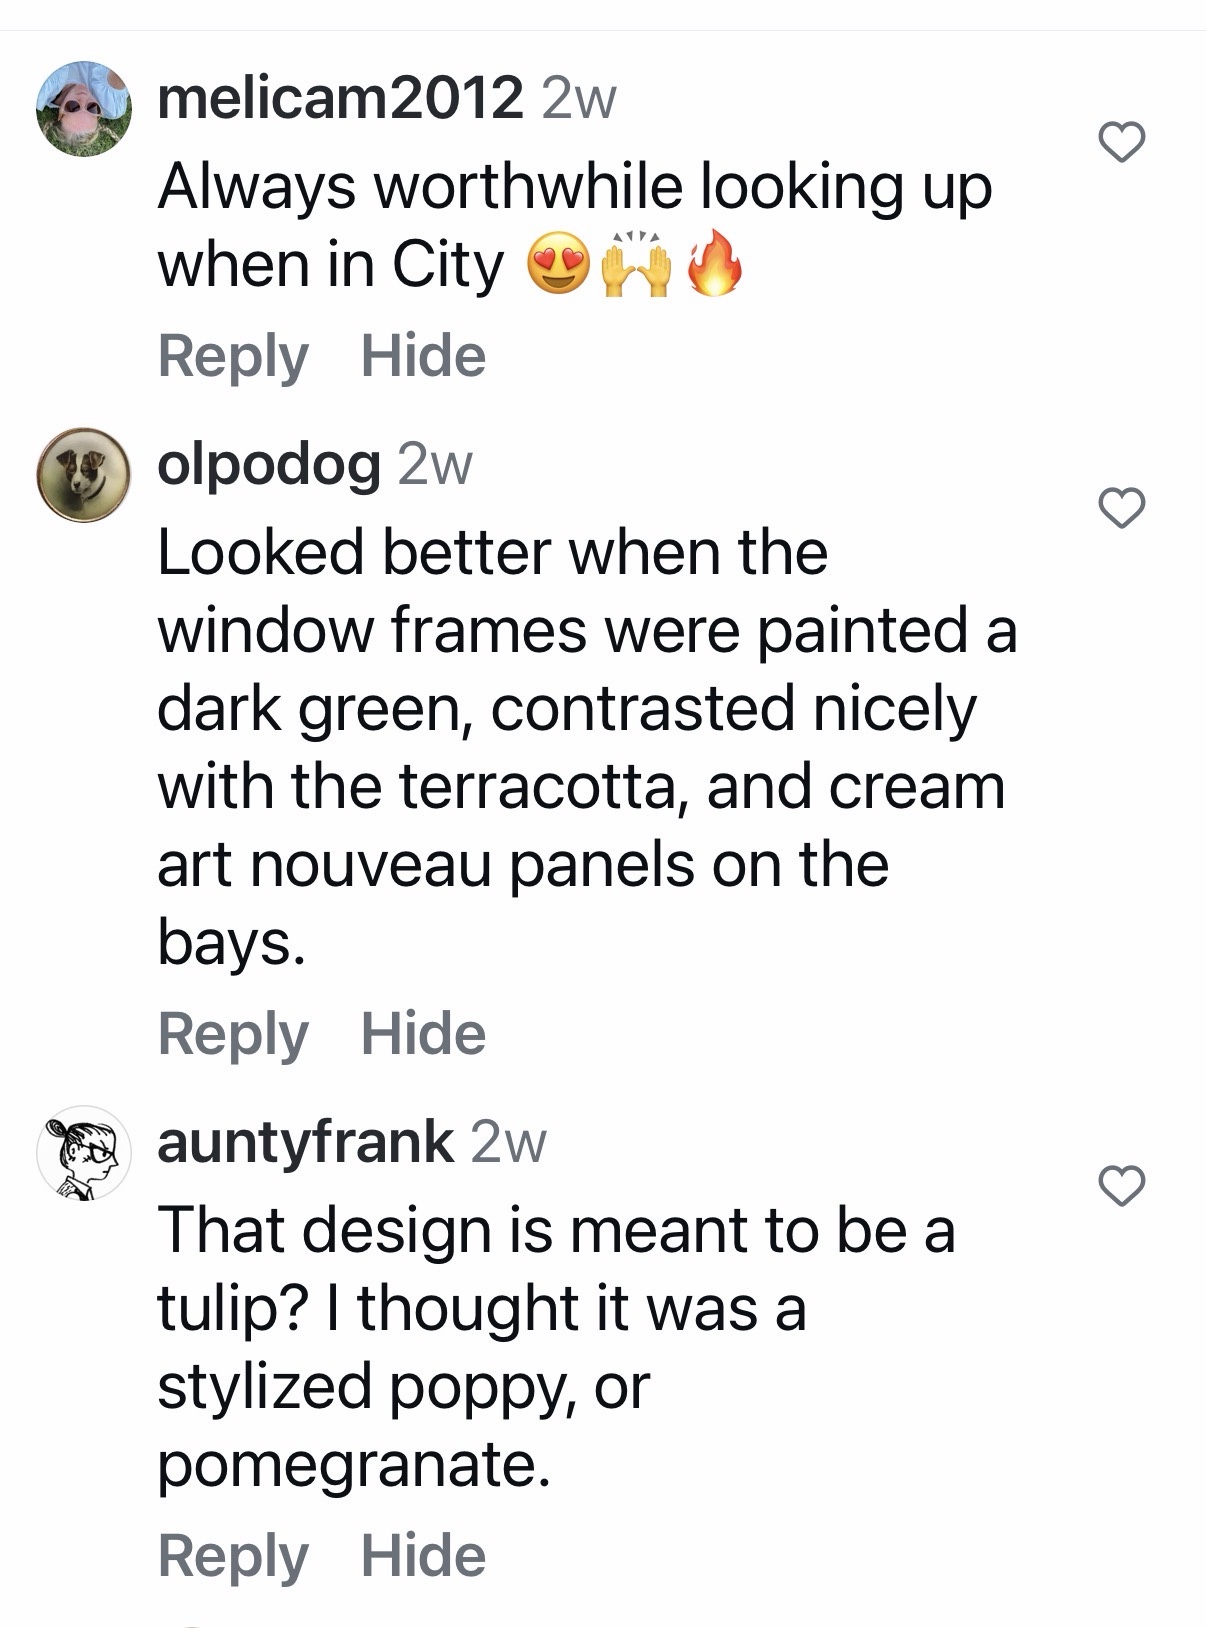Click the 2w timestamp beside melicam2012
Screen dimensions: 1206x1628
click(x=579, y=99)
